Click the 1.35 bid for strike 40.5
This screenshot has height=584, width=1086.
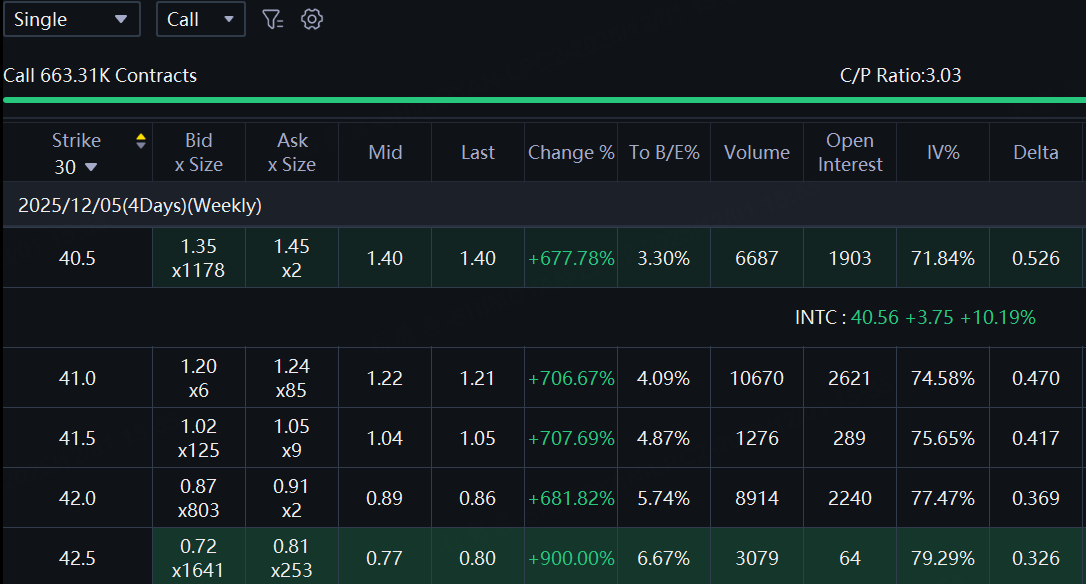click(x=199, y=247)
